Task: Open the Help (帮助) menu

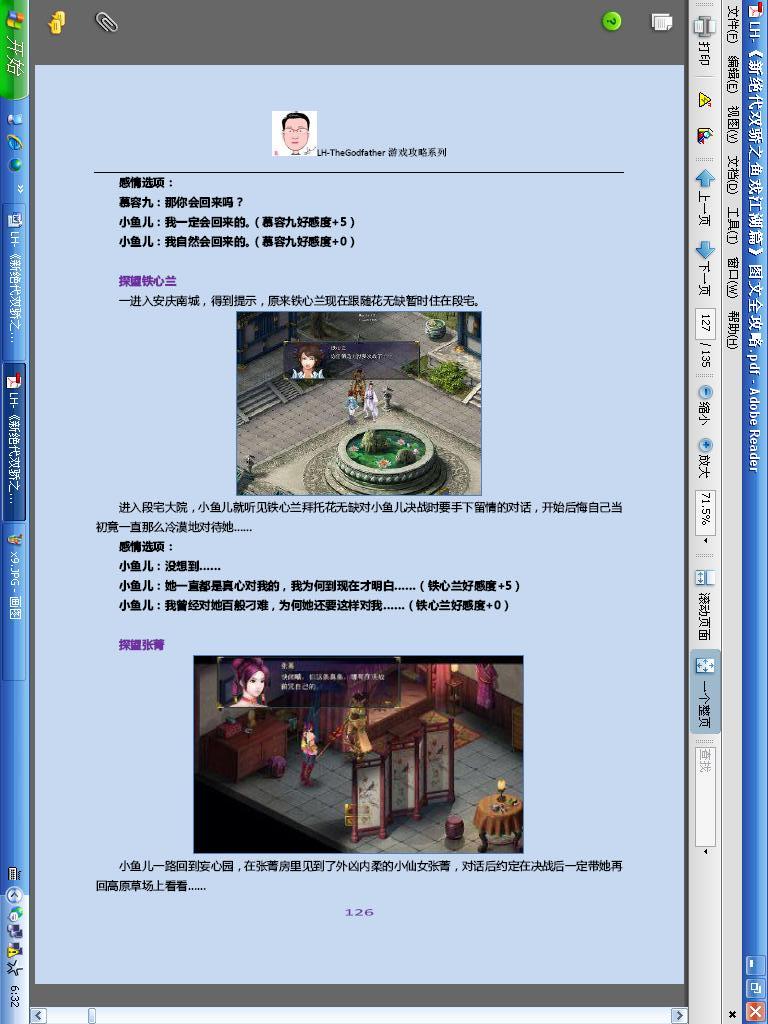Action: click(x=733, y=330)
